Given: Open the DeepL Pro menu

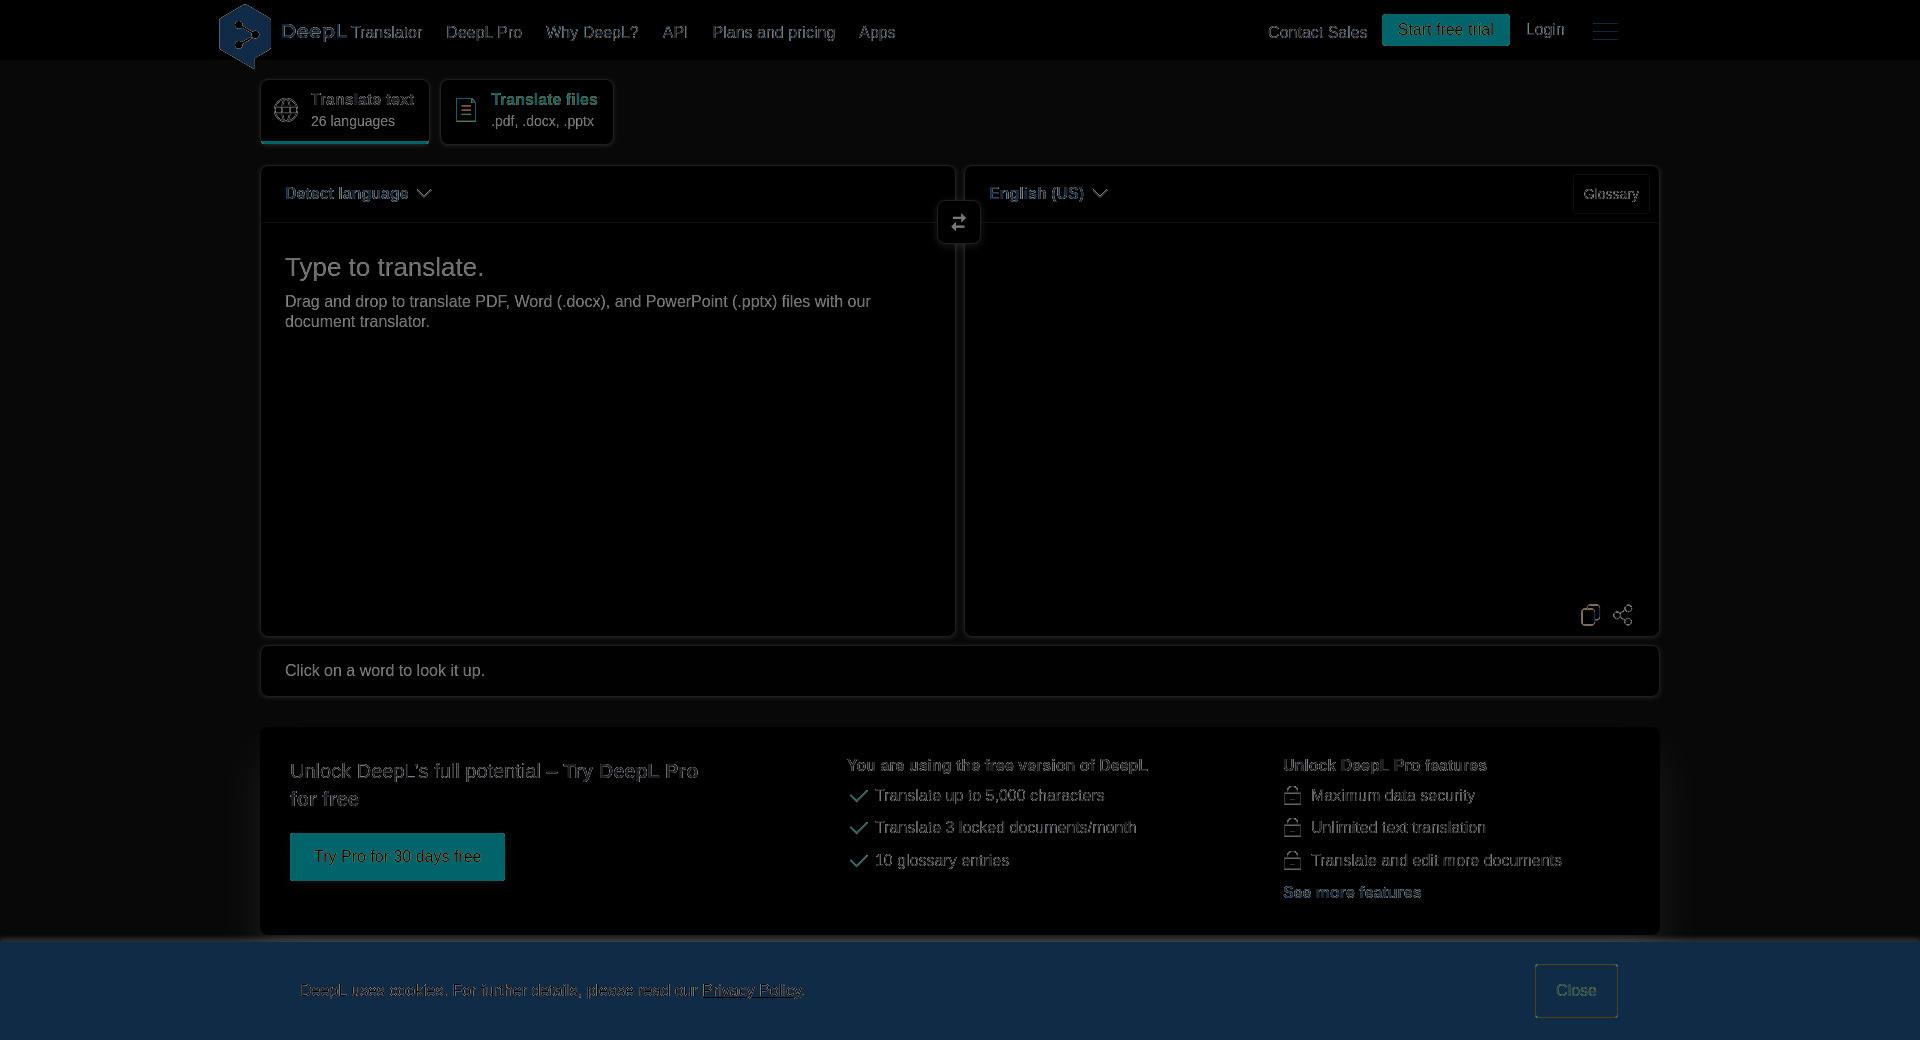Looking at the screenshot, I should [484, 32].
